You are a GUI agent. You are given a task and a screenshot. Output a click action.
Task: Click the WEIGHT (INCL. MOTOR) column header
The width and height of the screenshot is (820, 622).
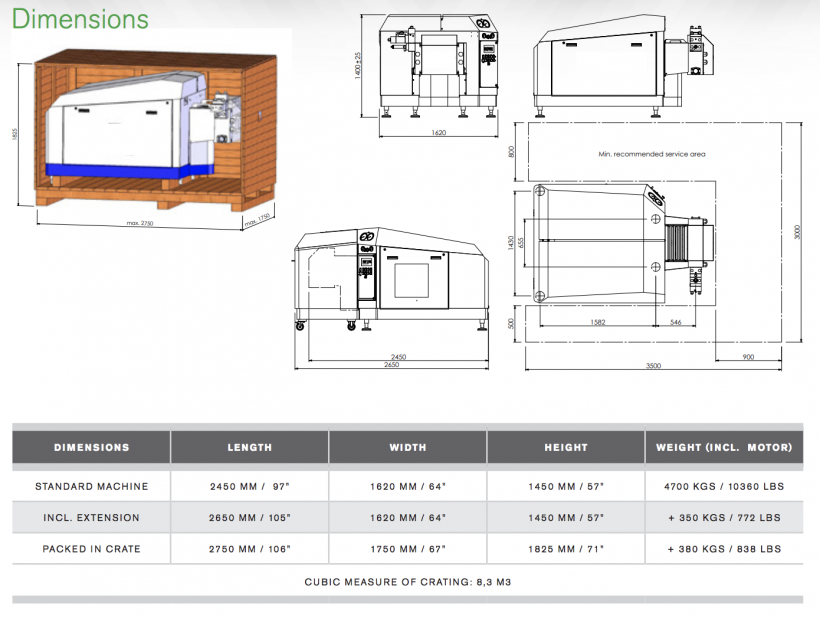click(724, 447)
